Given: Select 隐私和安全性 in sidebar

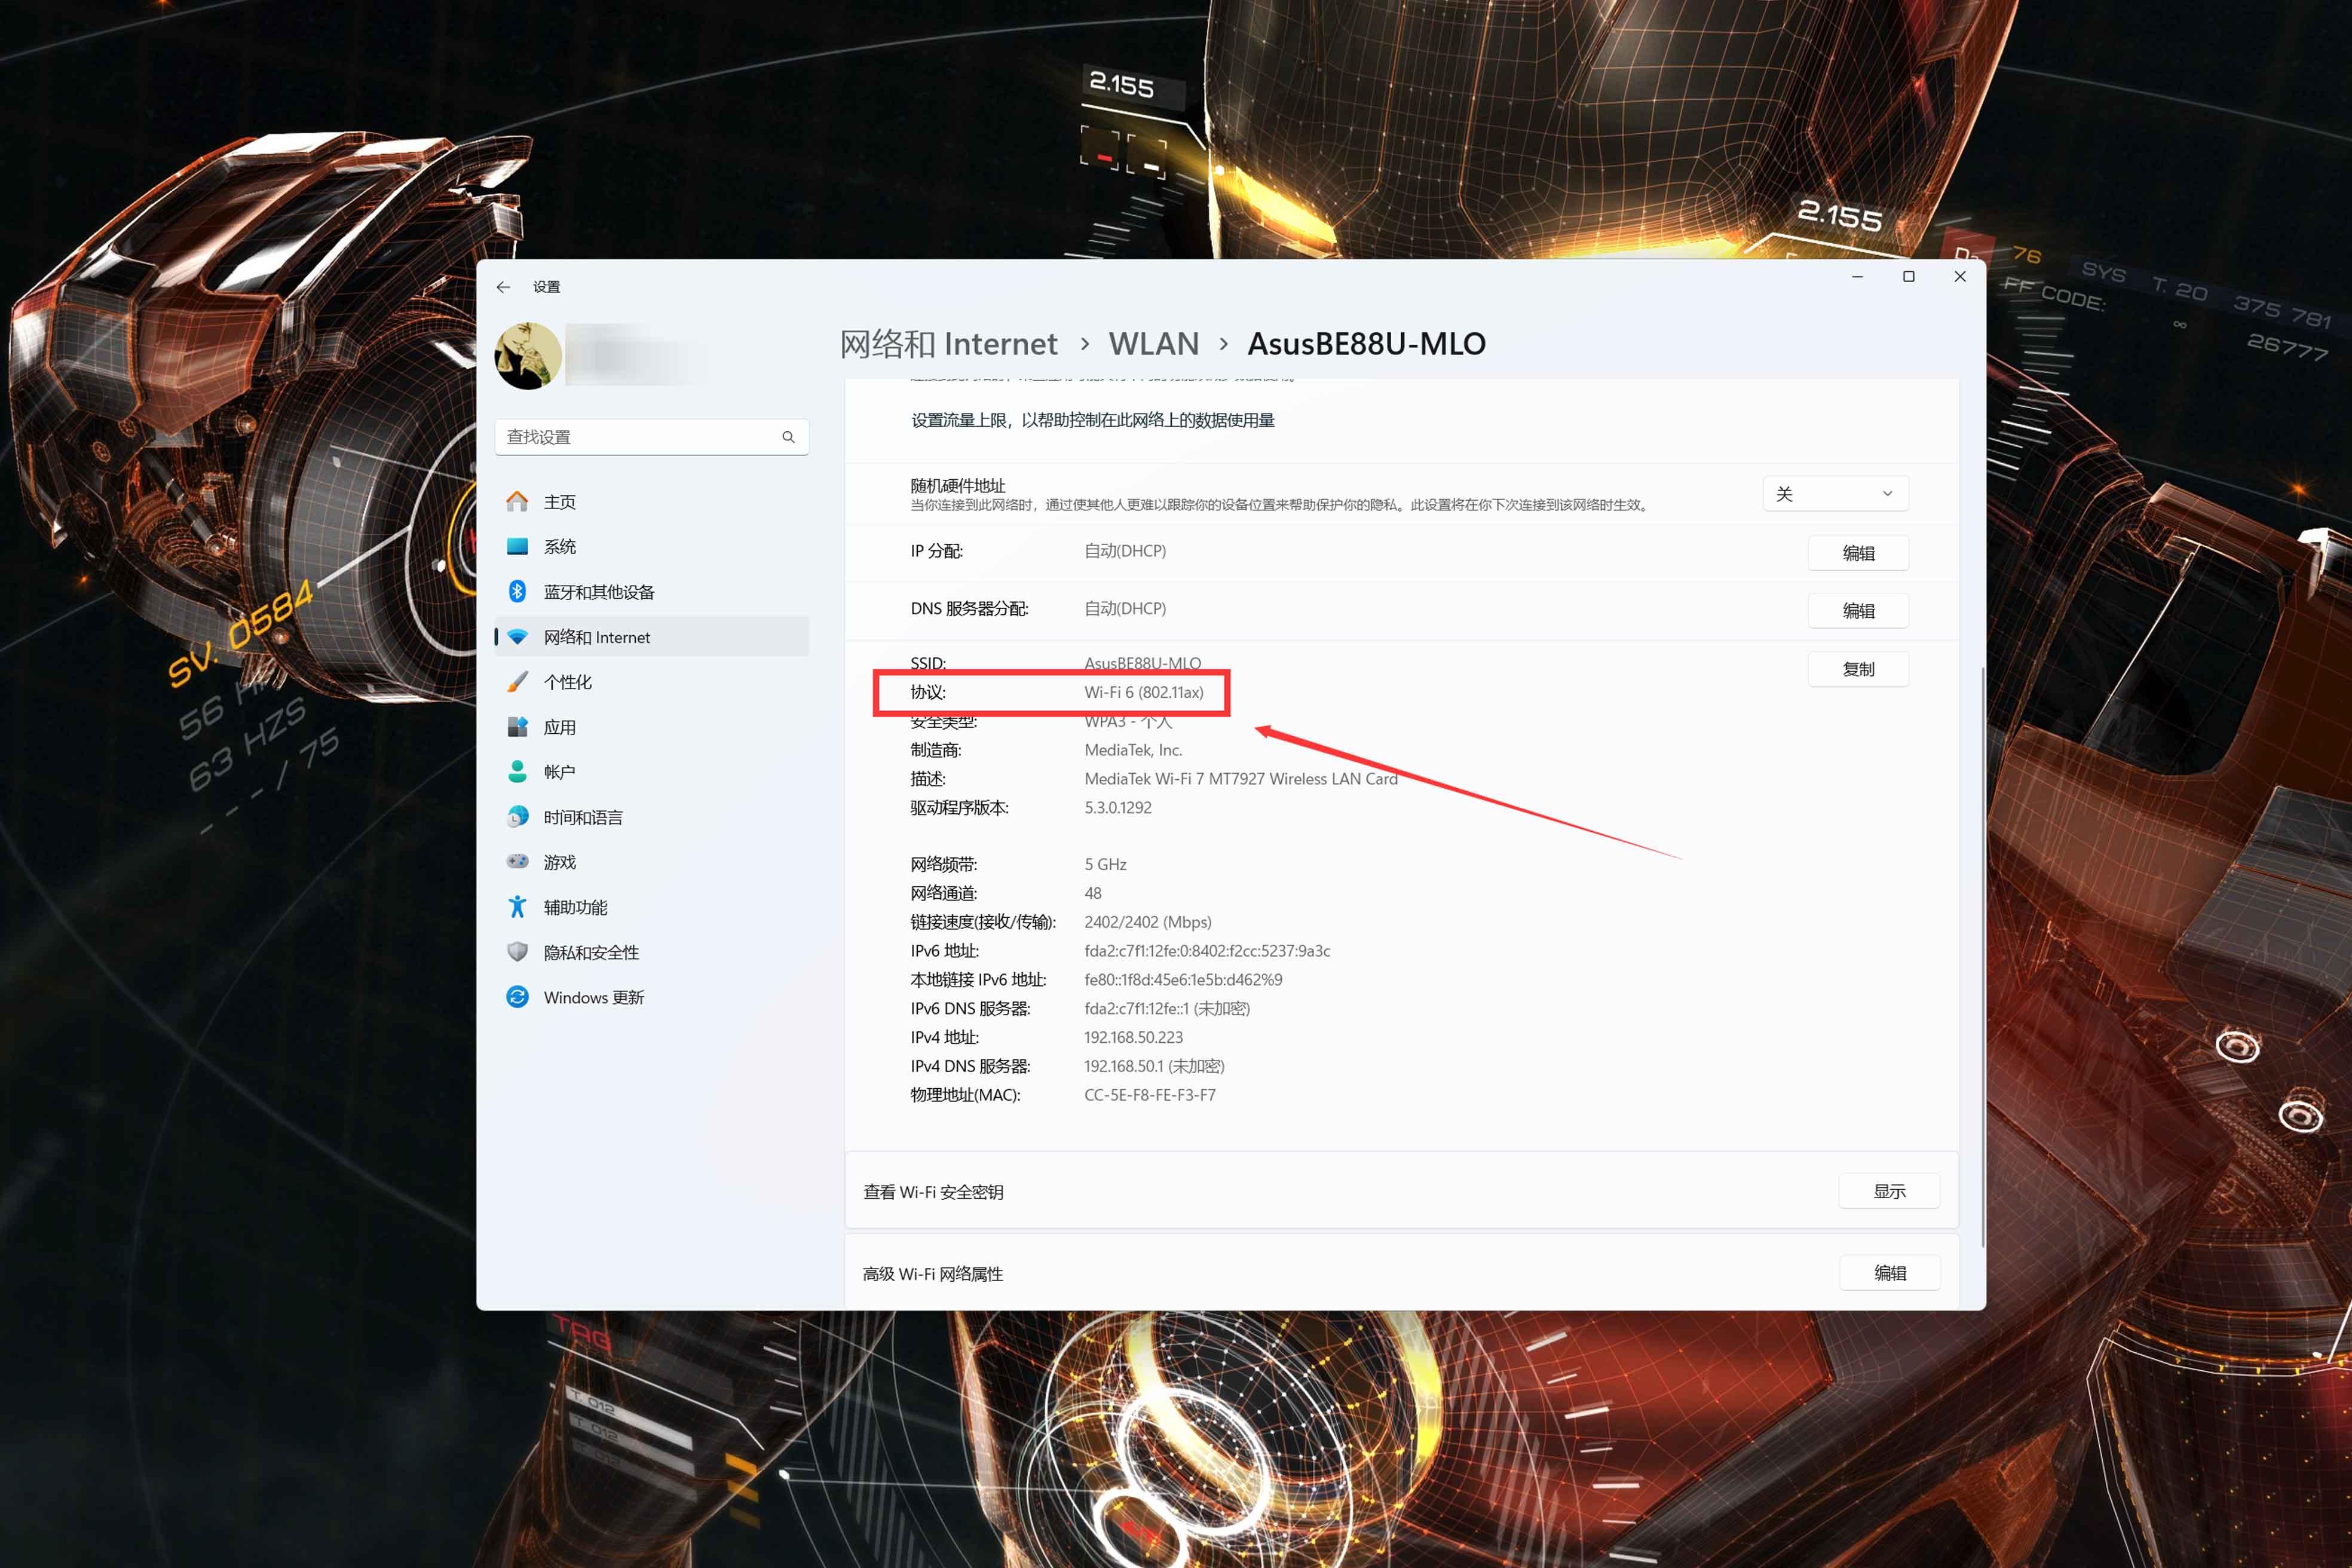Looking at the screenshot, I should tap(590, 952).
